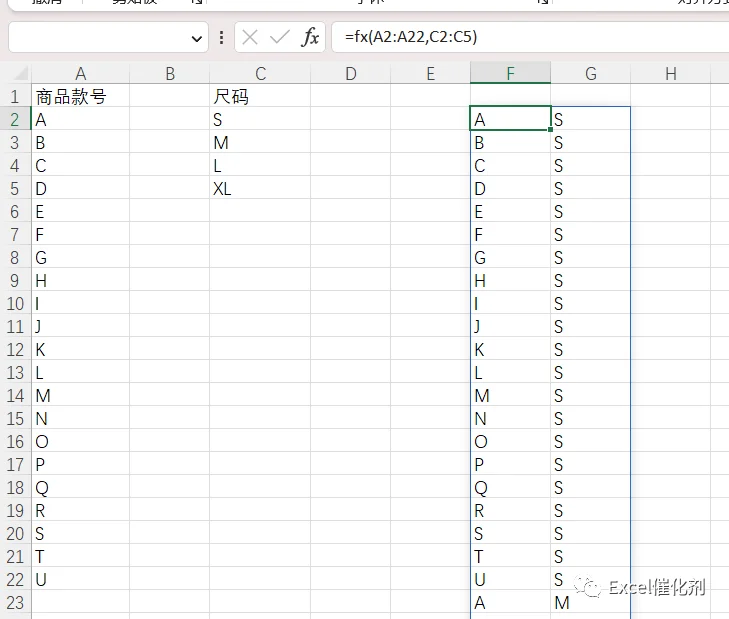This screenshot has height=619, width=729.
Task: Click cell F16 containing O
Action: click(x=510, y=442)
